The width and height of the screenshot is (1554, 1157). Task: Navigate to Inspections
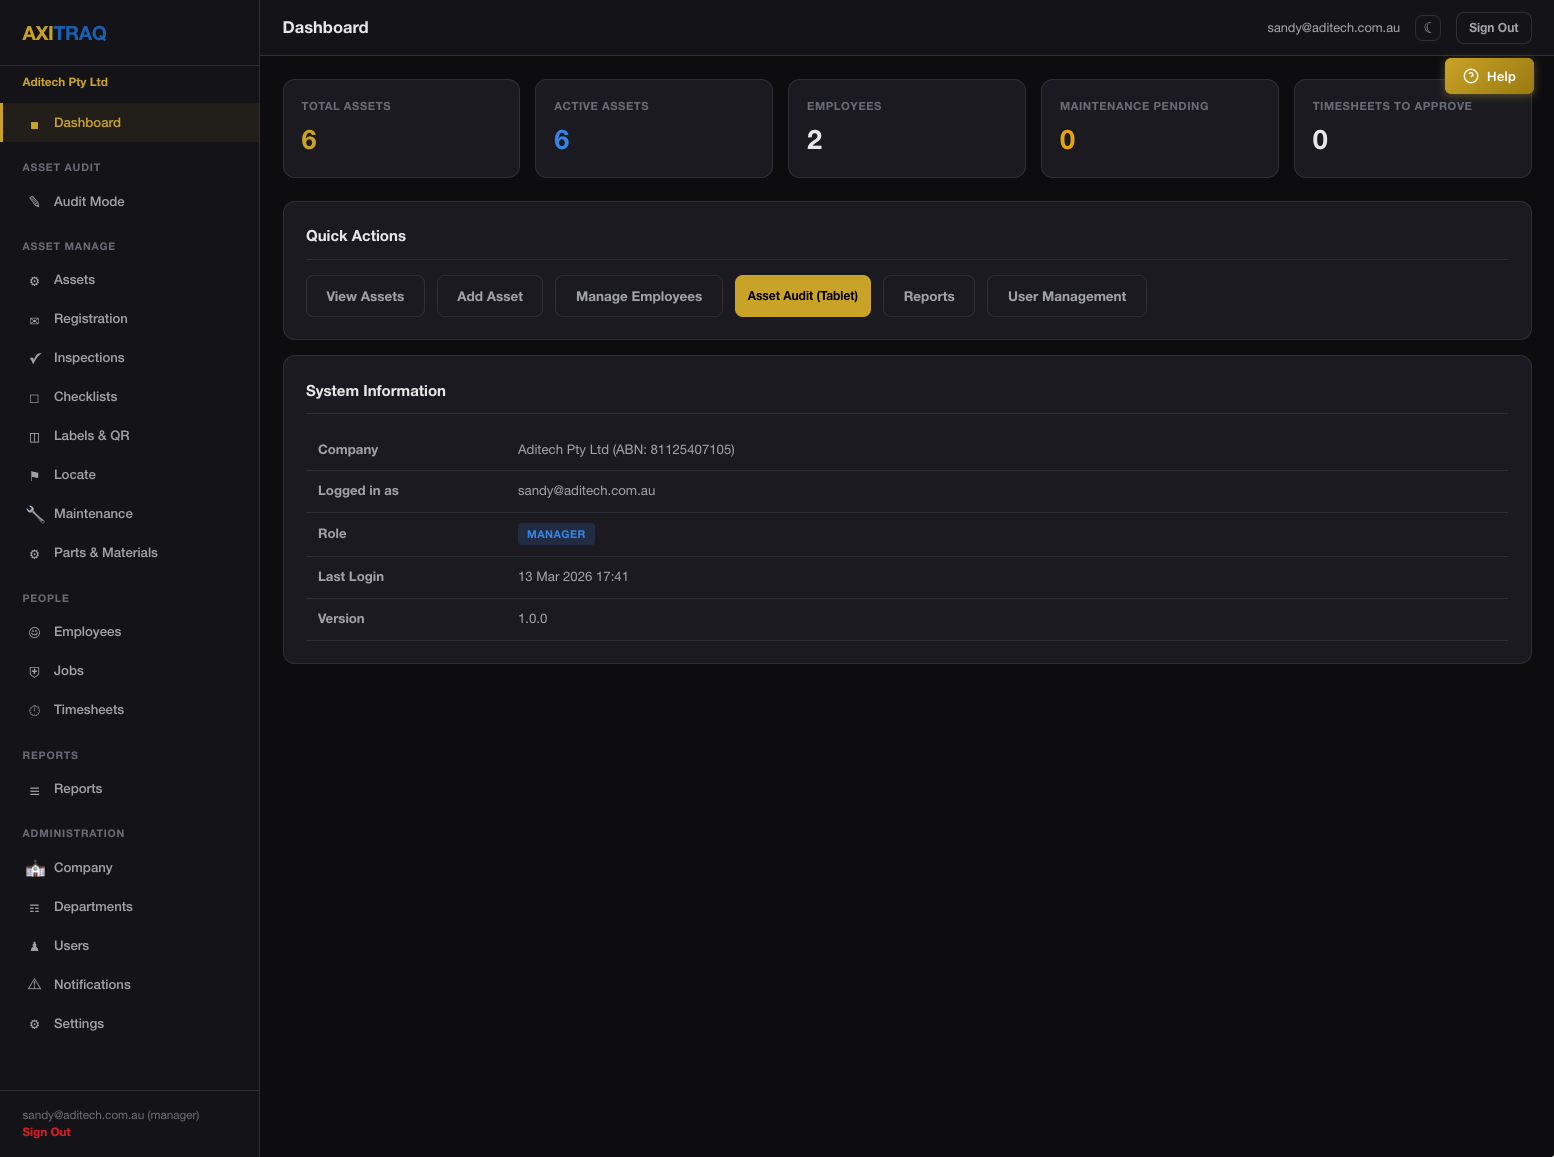(130, 358)
